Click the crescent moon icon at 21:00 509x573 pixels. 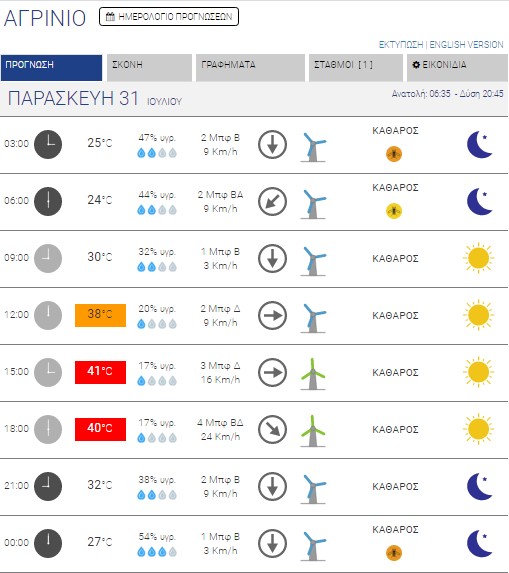click(479, 486)
